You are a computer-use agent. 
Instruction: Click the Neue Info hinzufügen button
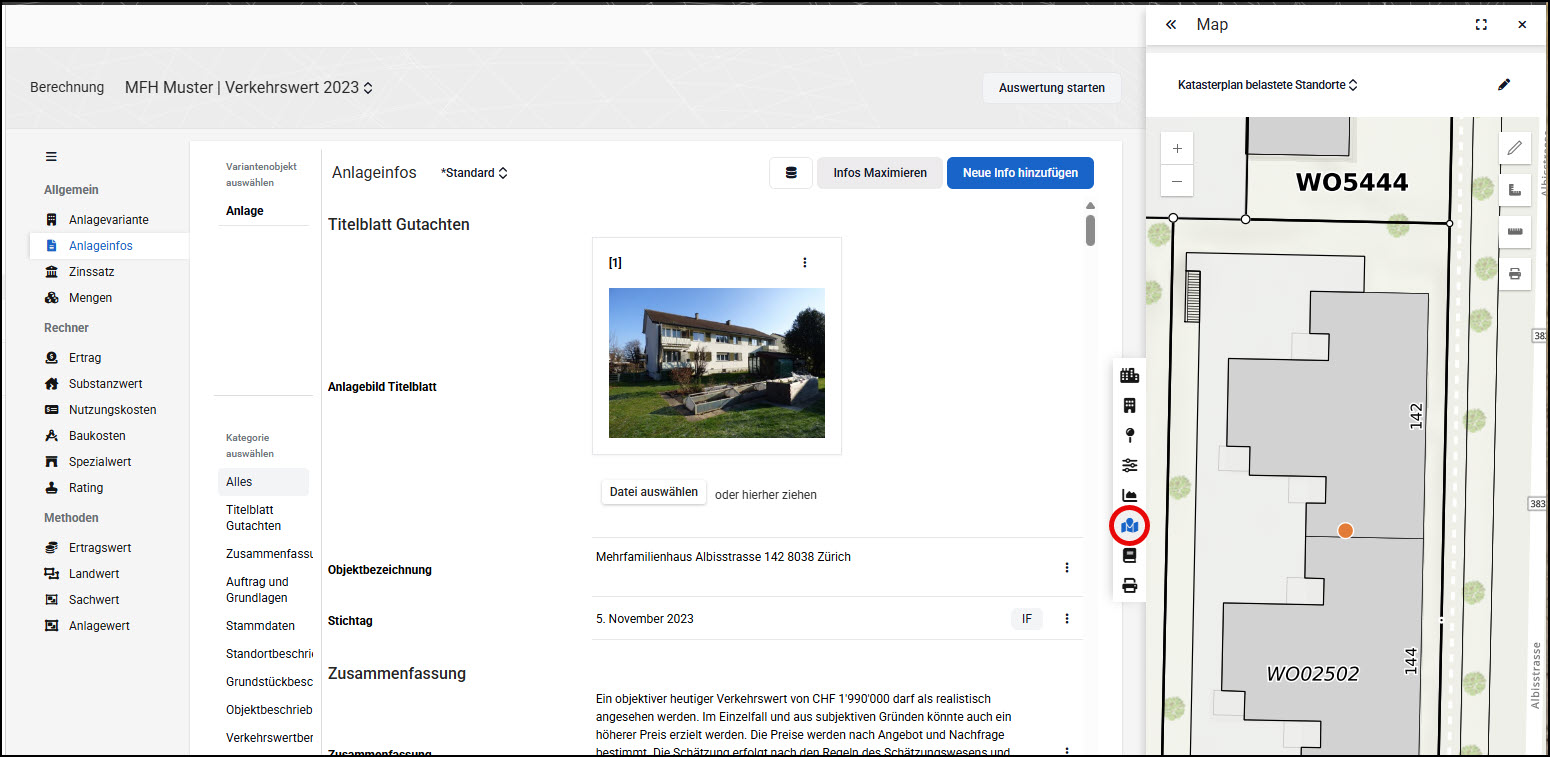(1020, 173)
